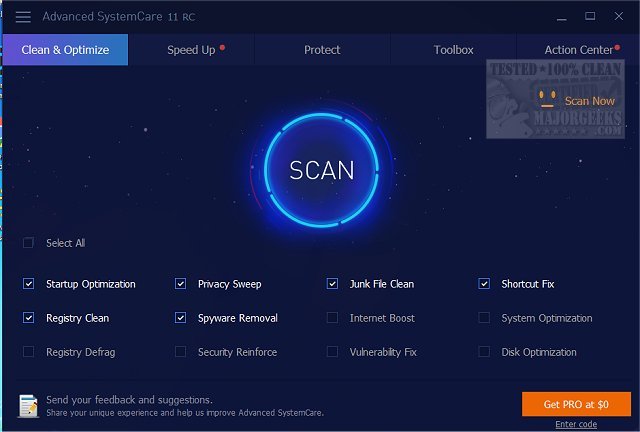The width and height of the screenshot is (640, 432).
Task: Disable Junk File Clean checkbox
Action: pos(332,284)
